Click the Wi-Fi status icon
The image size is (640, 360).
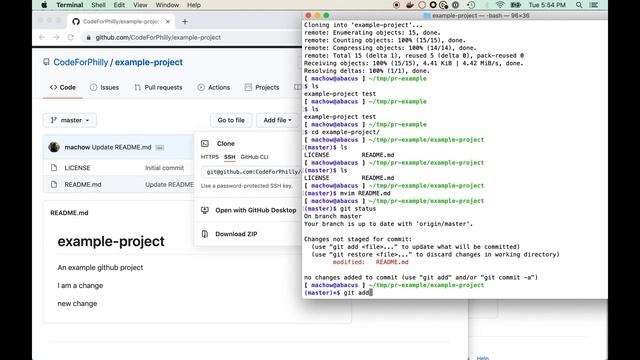(500, 5)
